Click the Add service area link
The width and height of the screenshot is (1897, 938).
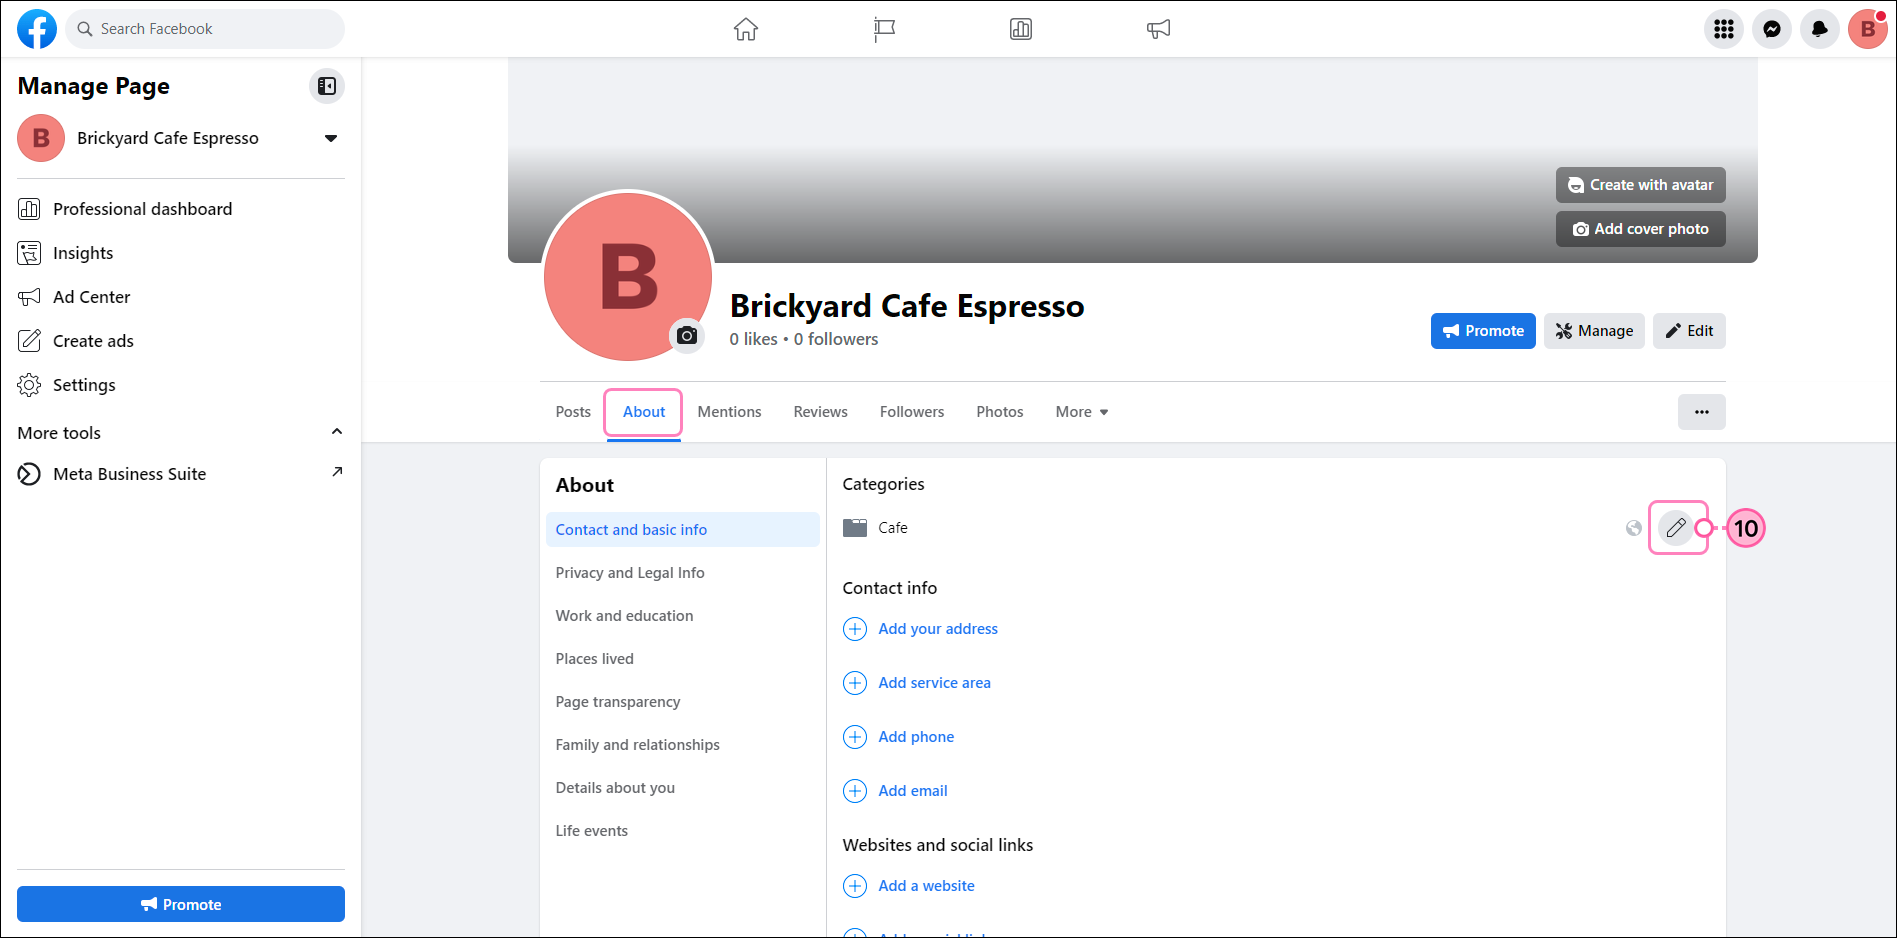[x=934, y=683]
